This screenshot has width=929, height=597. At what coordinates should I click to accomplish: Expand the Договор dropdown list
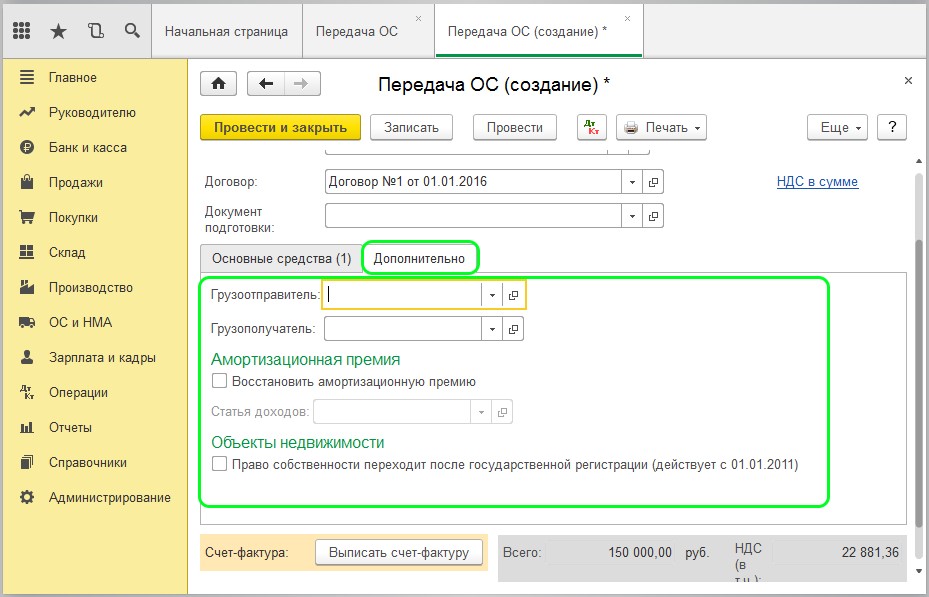(632, 182)
